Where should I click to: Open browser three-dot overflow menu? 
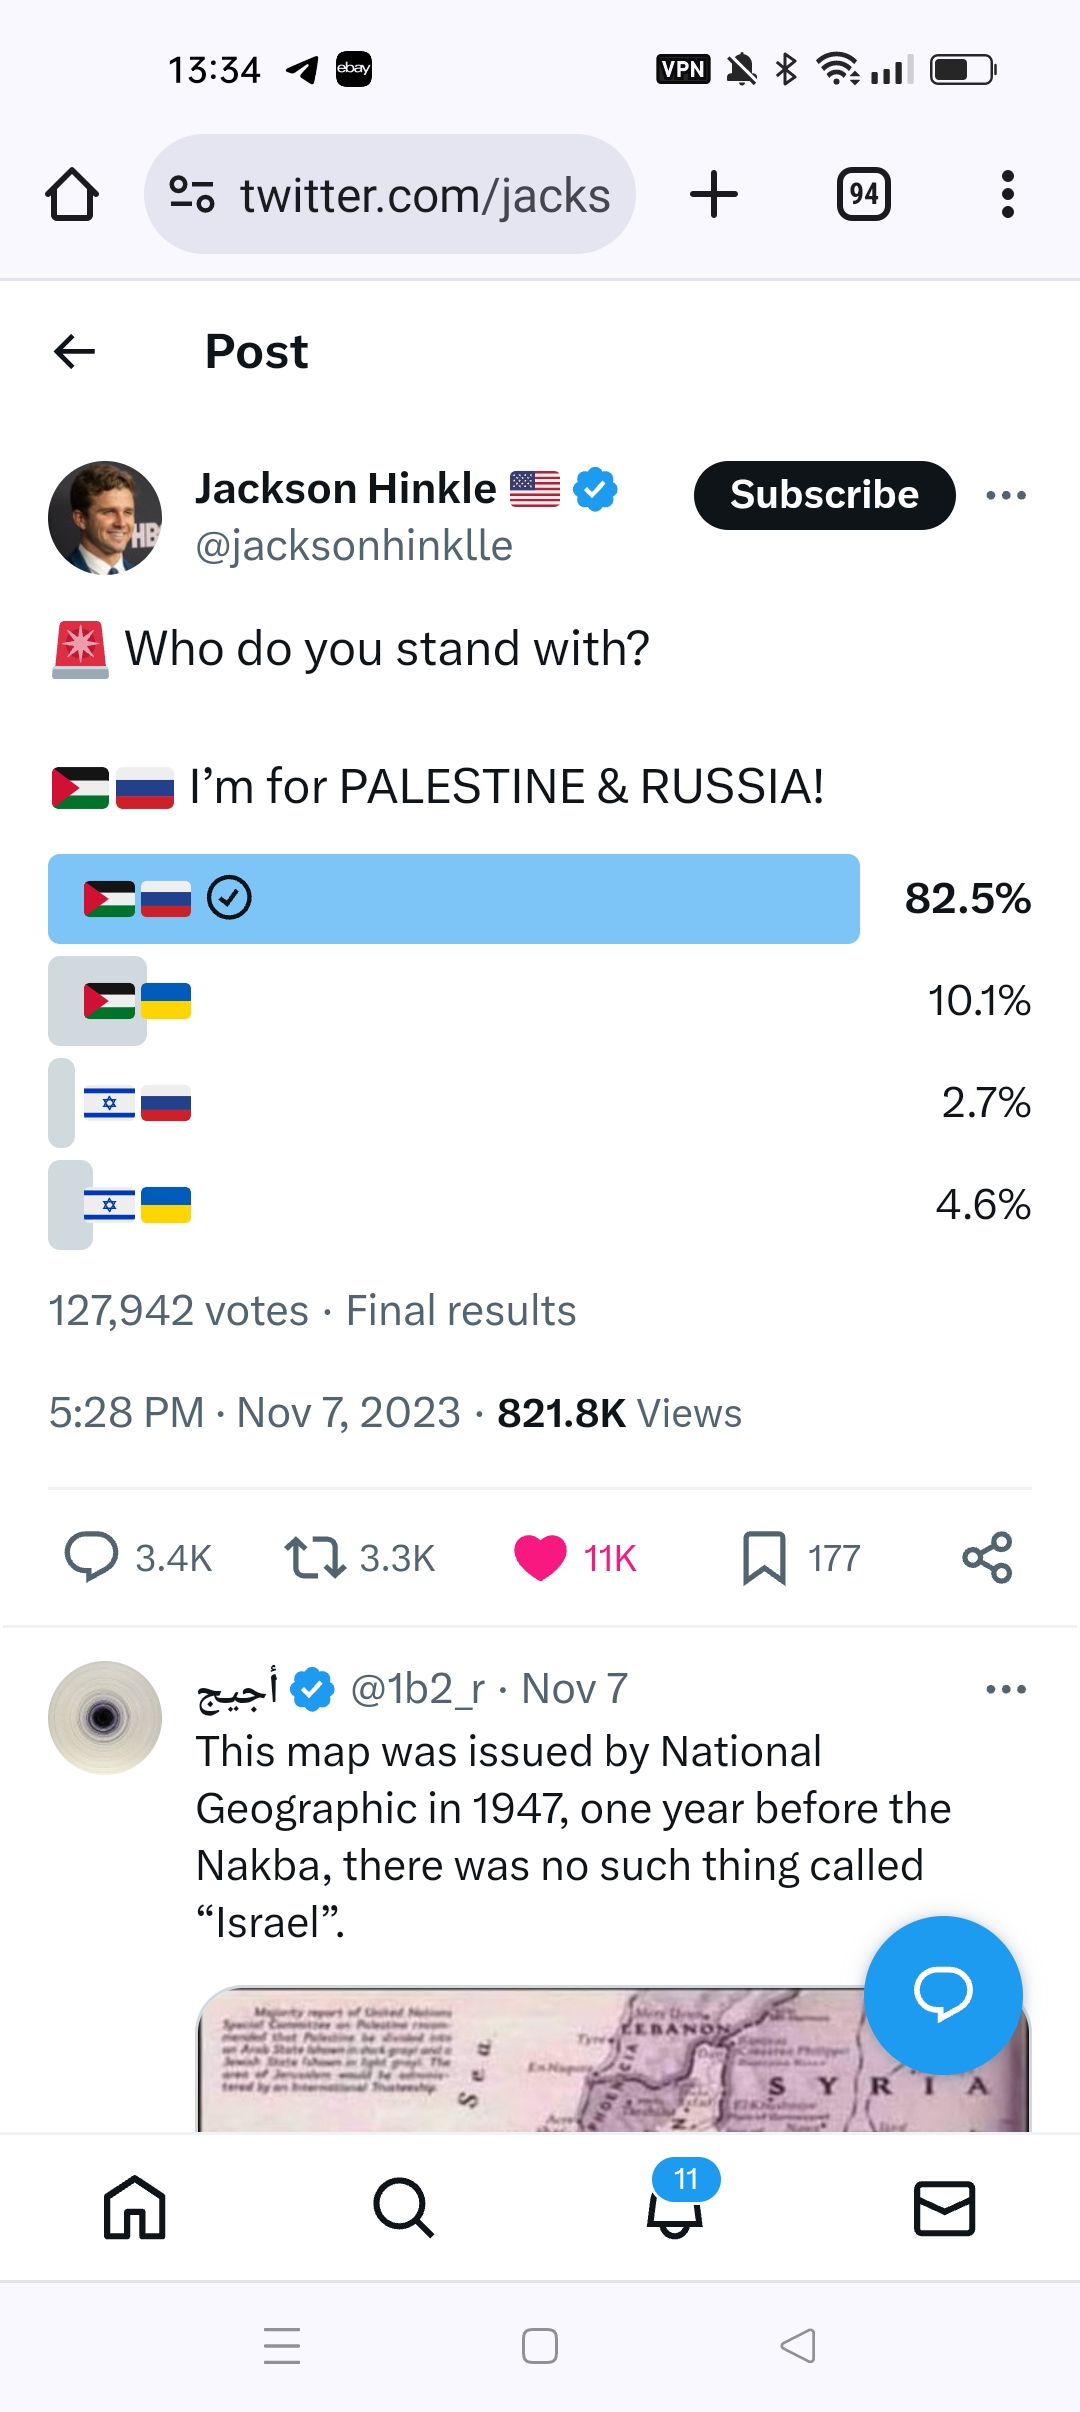click(x=1007, y=194)
